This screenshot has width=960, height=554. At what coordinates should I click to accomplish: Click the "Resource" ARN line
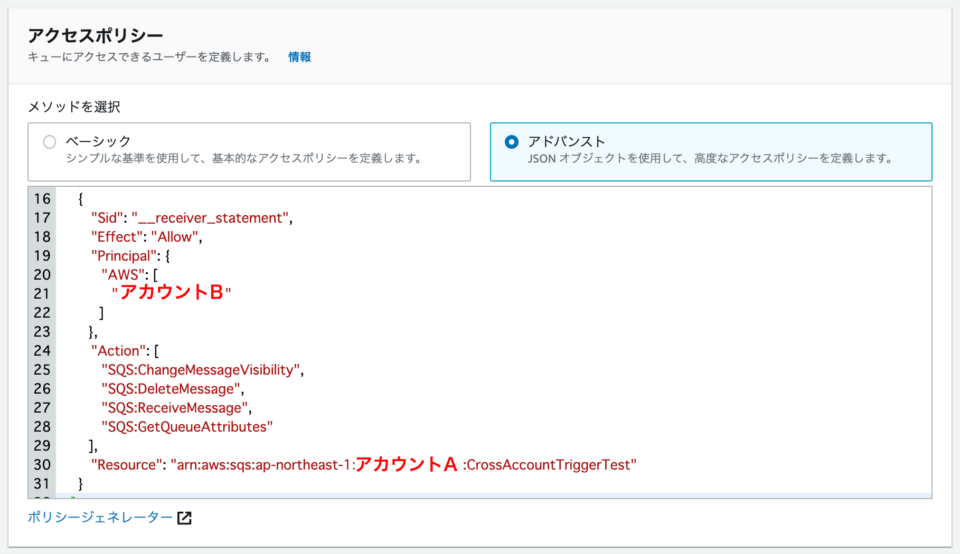pos(364,465)
